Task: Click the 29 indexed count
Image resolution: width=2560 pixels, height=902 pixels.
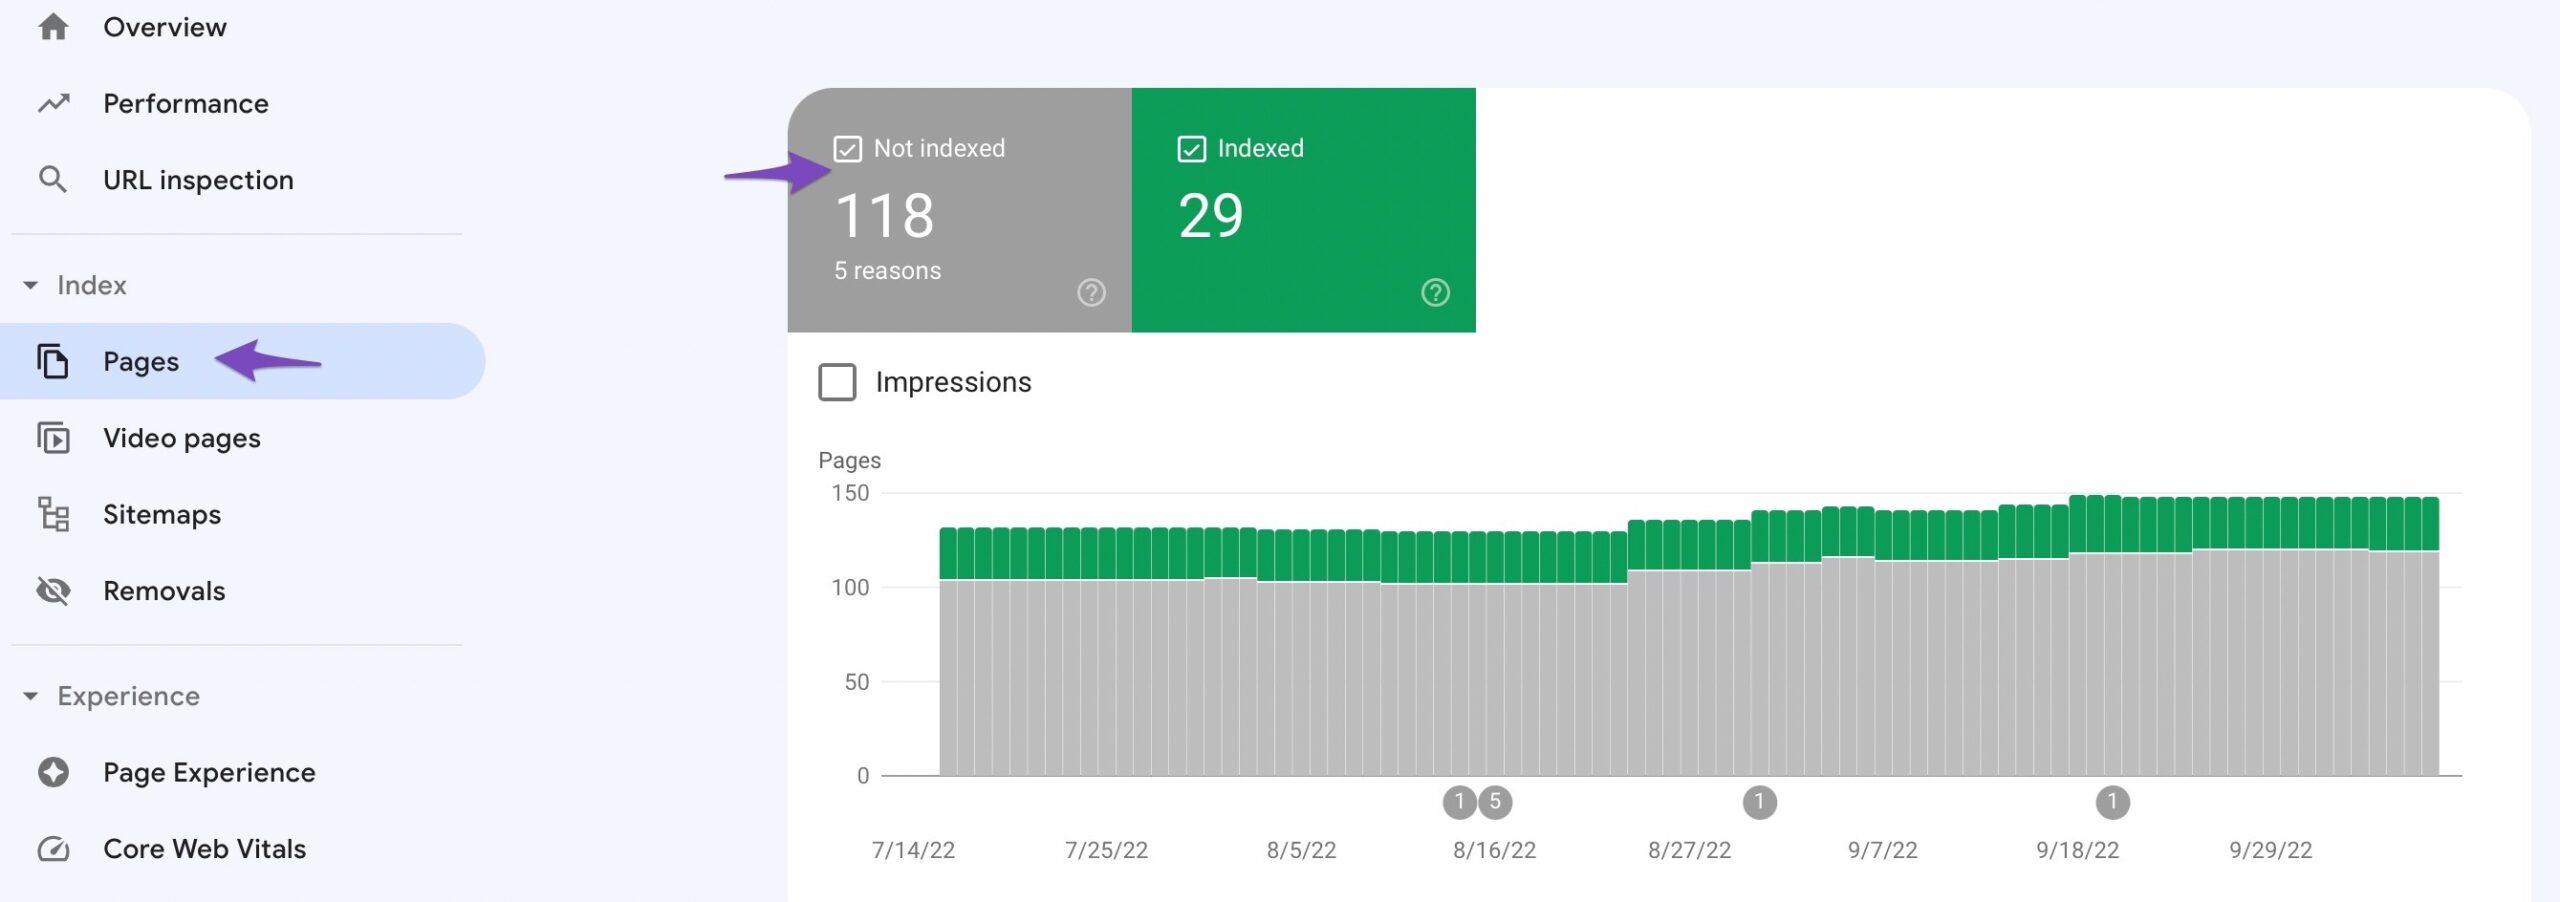Action: (1210, 216)
